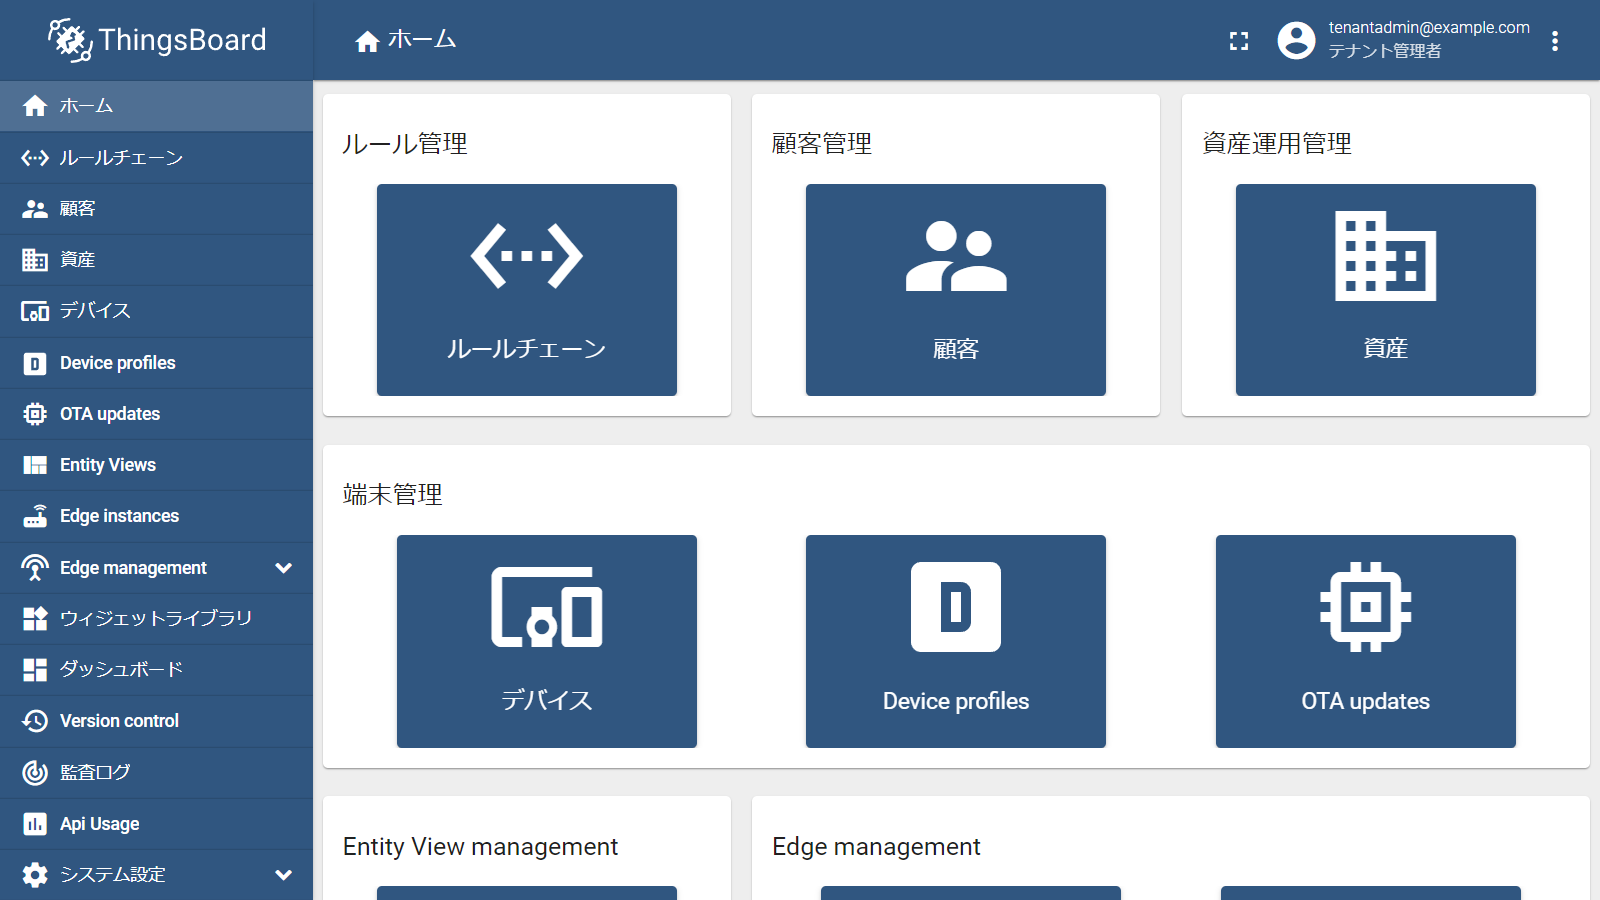
Task: Open the Device profiles card
Action: point(955,641)
